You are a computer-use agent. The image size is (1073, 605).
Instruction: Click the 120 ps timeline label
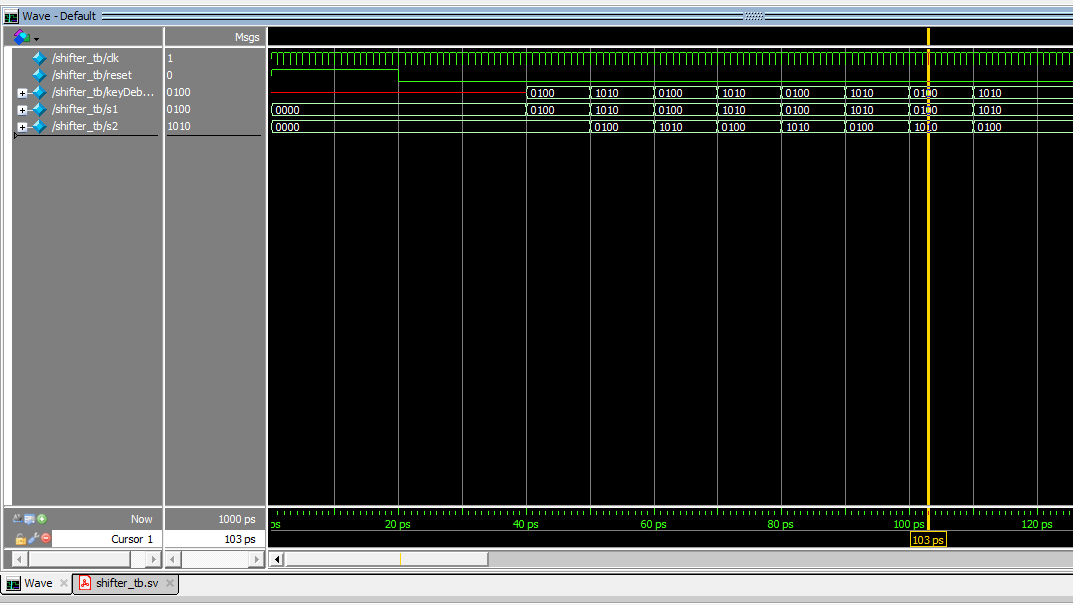[x=1037, y=524]
